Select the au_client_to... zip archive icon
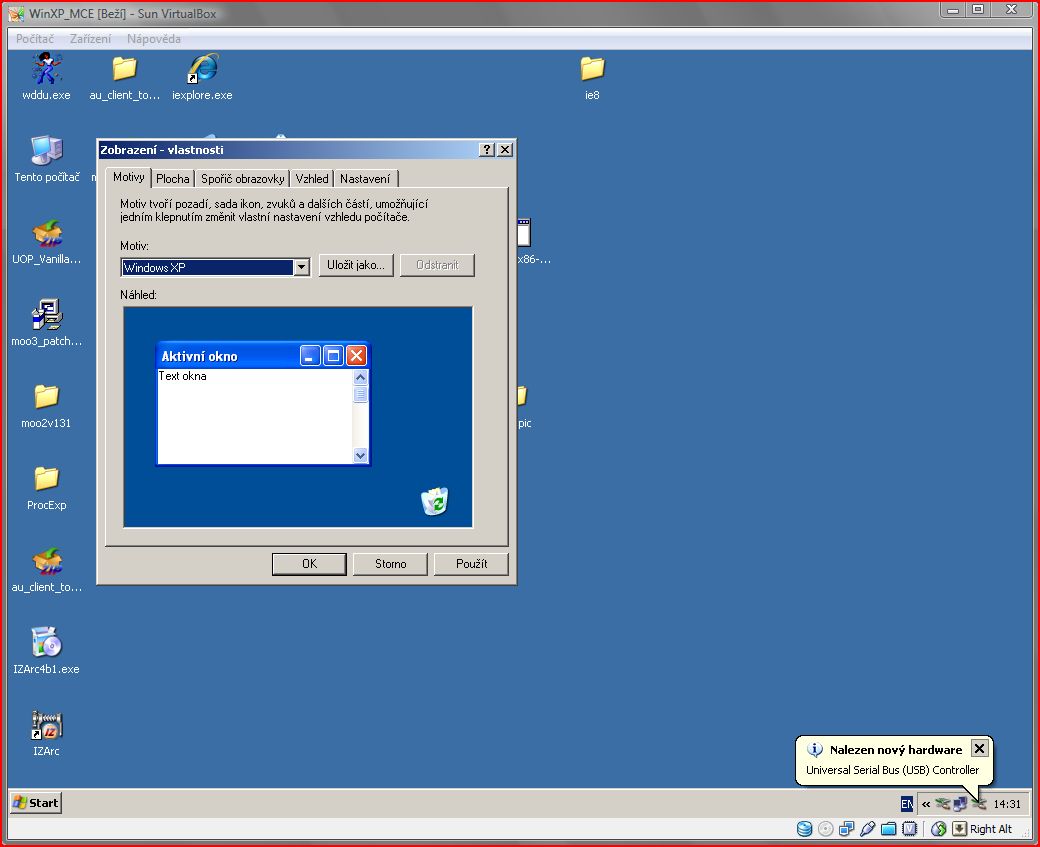1040x847 pixels. click(46, 570)
